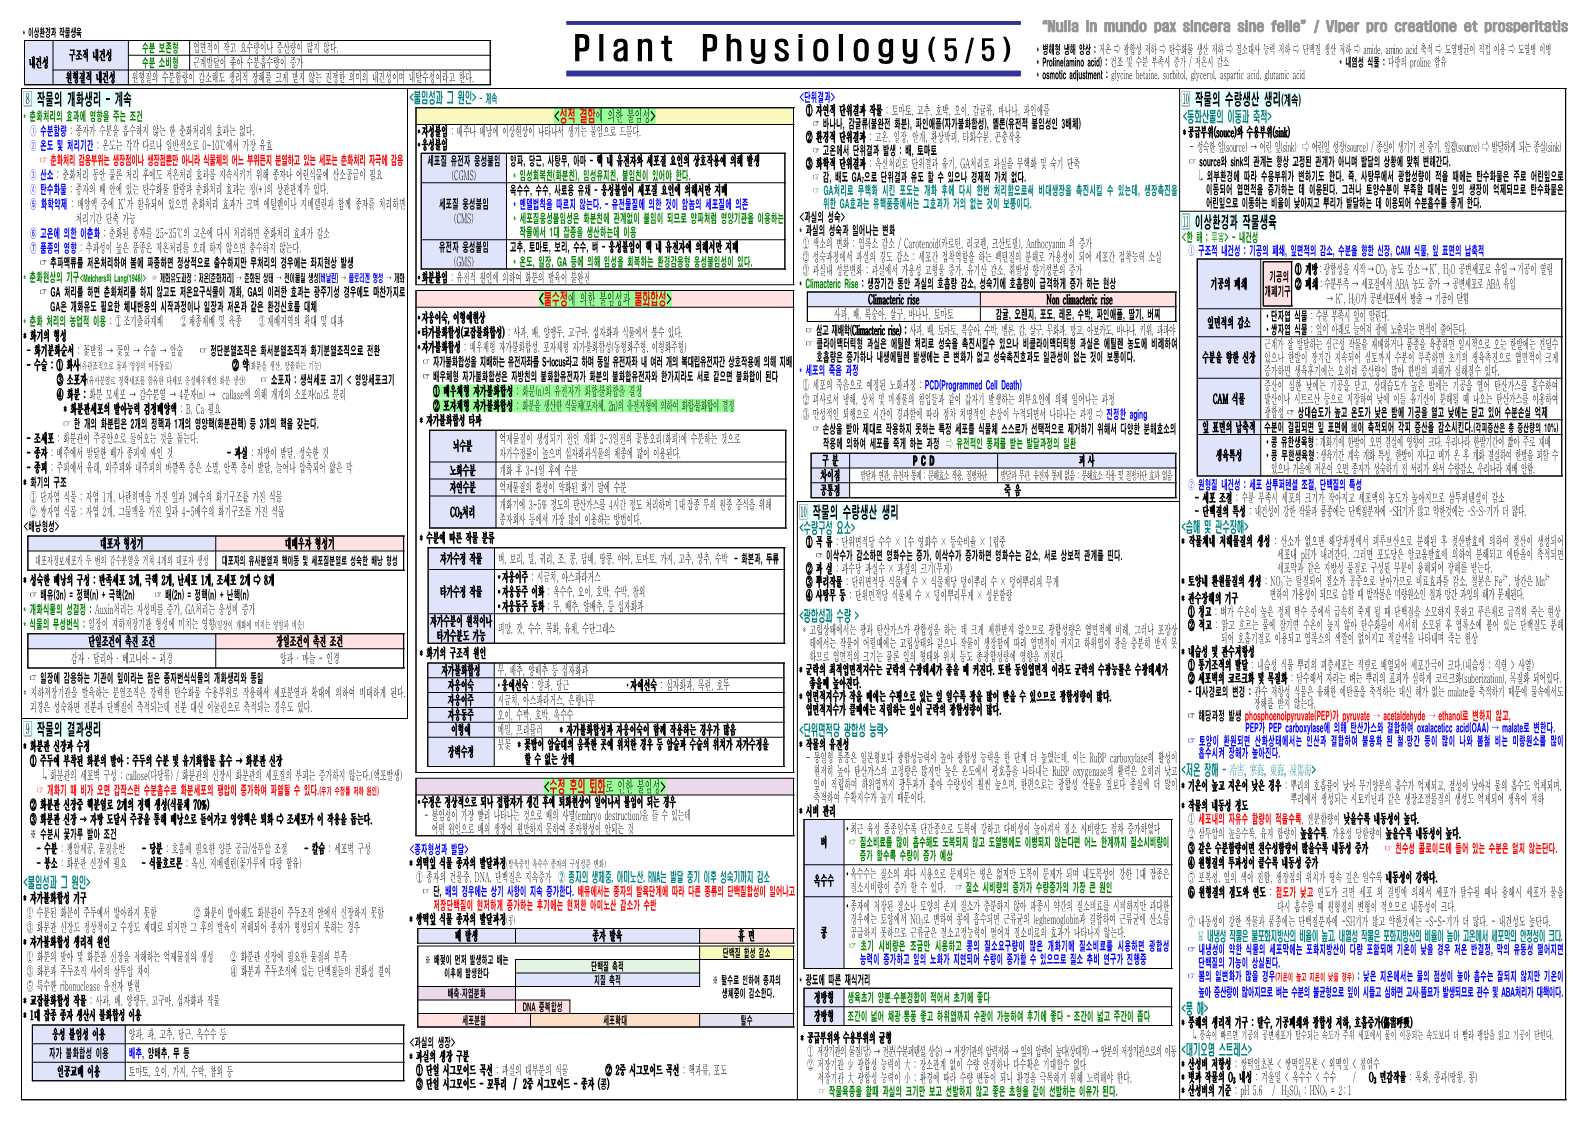Click the '장벽수정' row label
Image resolution: width=1587 pixels, height=1121 pixels.
tap(461, 751)
